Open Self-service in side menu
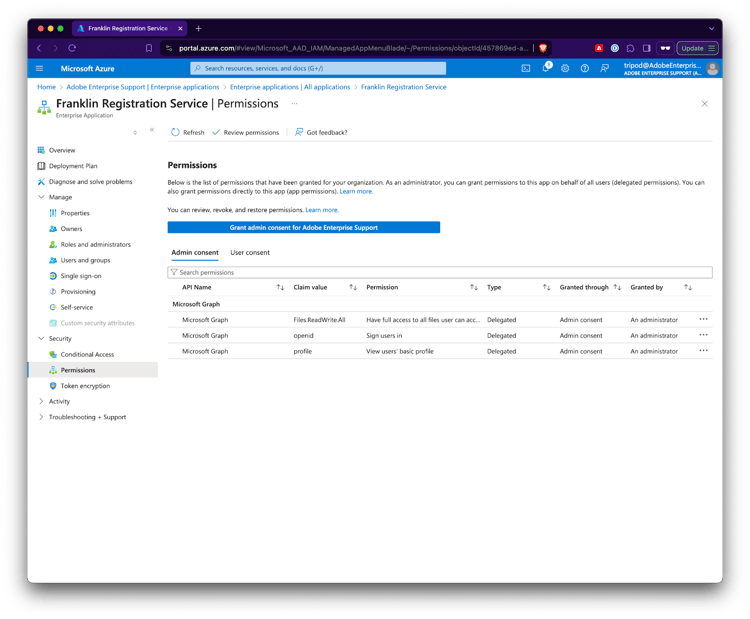 (x=77, y=307)
